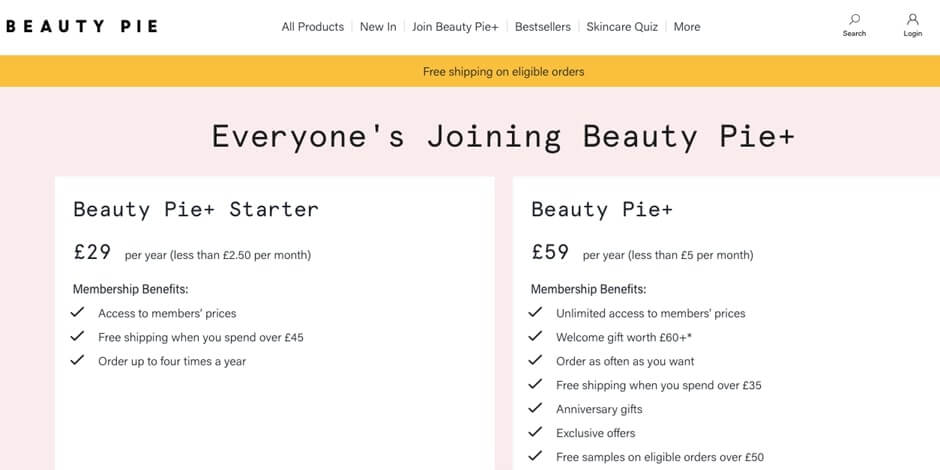
Task: Click the 'Exclusive offers' benefit text
Action: point(595,433)
